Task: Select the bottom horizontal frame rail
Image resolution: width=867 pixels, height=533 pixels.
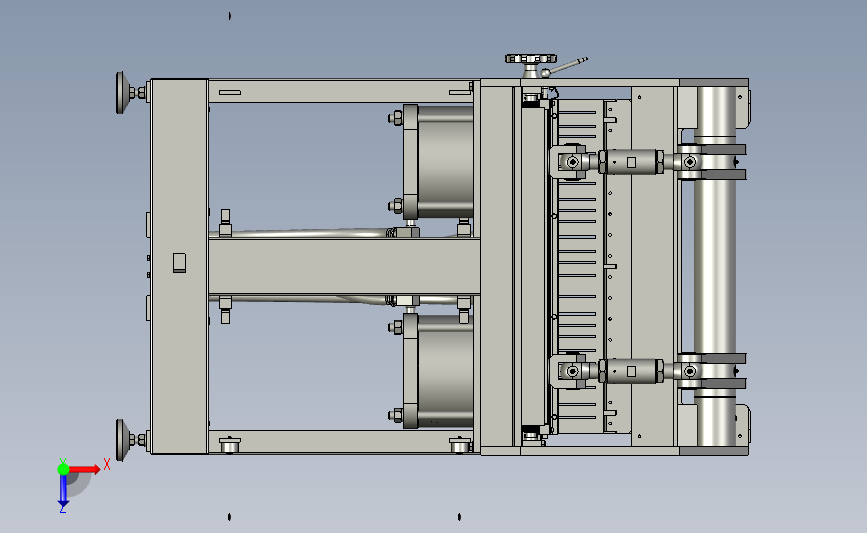Action: [340, 442]
